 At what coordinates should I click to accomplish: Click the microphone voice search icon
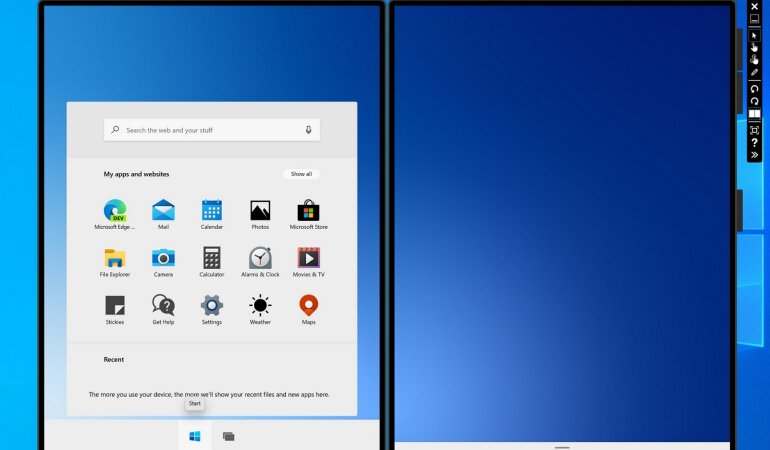click(x=308, y=130)
